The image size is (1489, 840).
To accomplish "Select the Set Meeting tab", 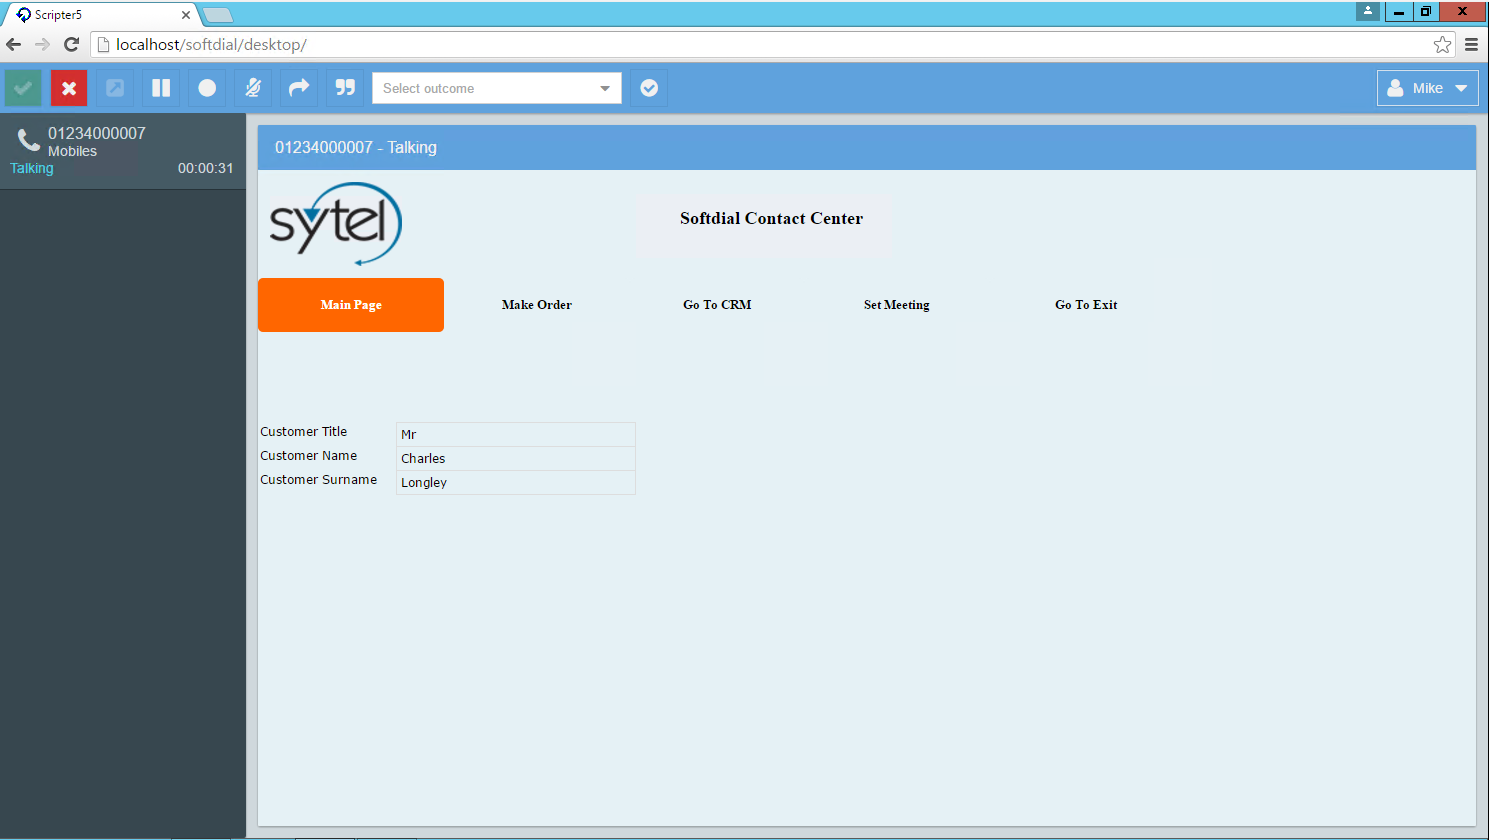I will coord(897,305).
